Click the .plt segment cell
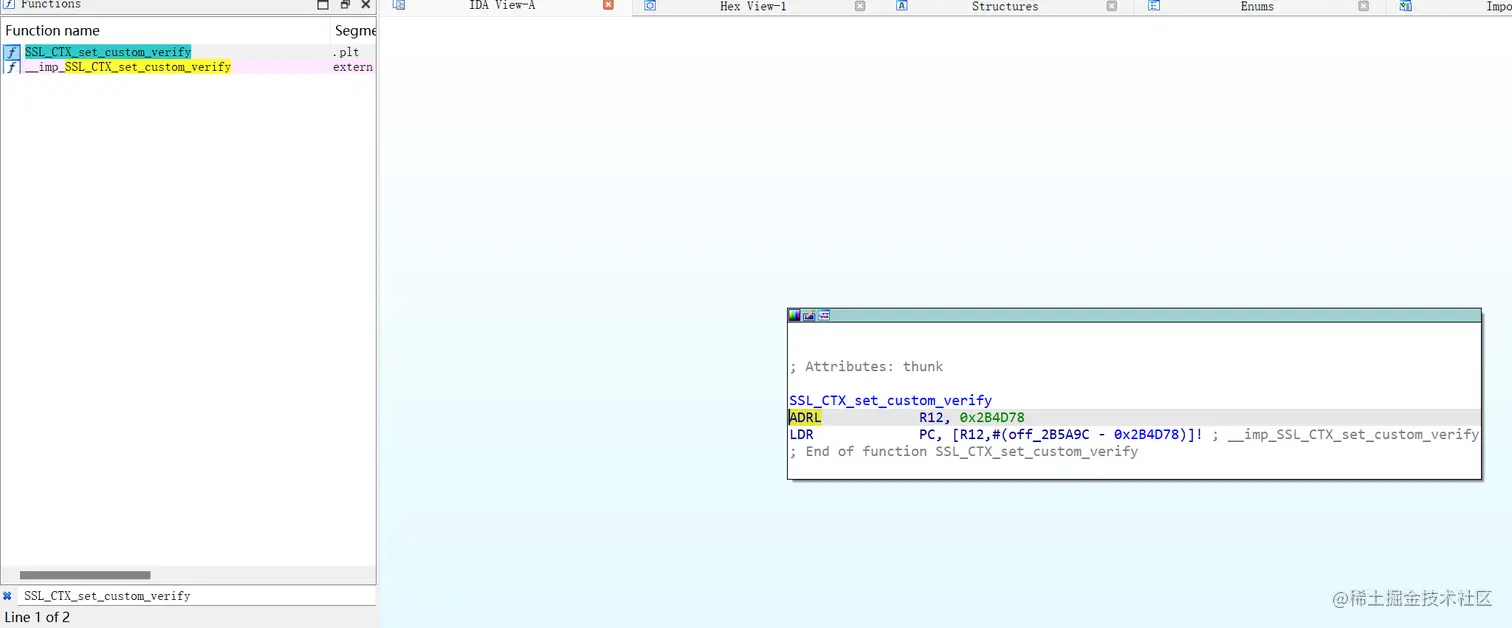The image size is (1512, 628). click(346, 52)
